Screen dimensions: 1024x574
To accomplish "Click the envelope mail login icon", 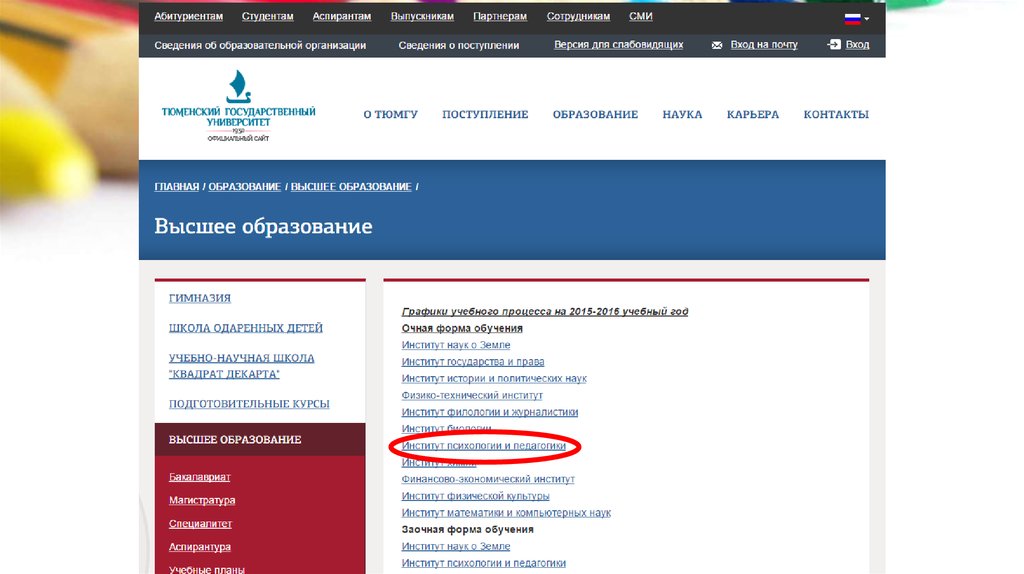I will click(x=717, y=45).
